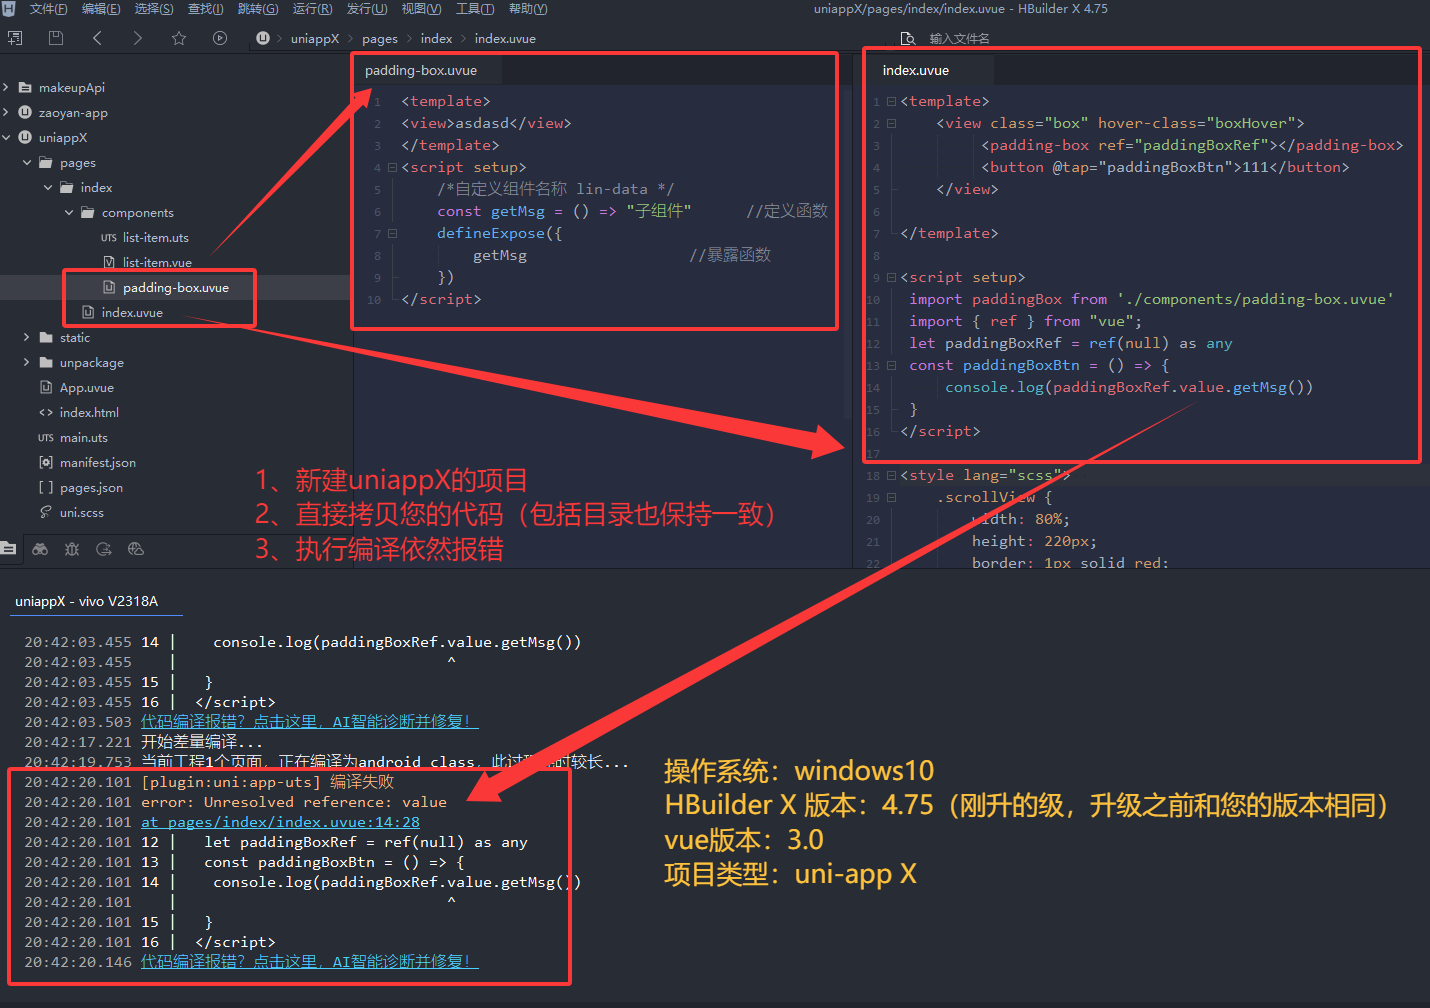Click the project icon at breadcrumb start
Viewport: 1430px width, 1008px height.
(263, 38)
